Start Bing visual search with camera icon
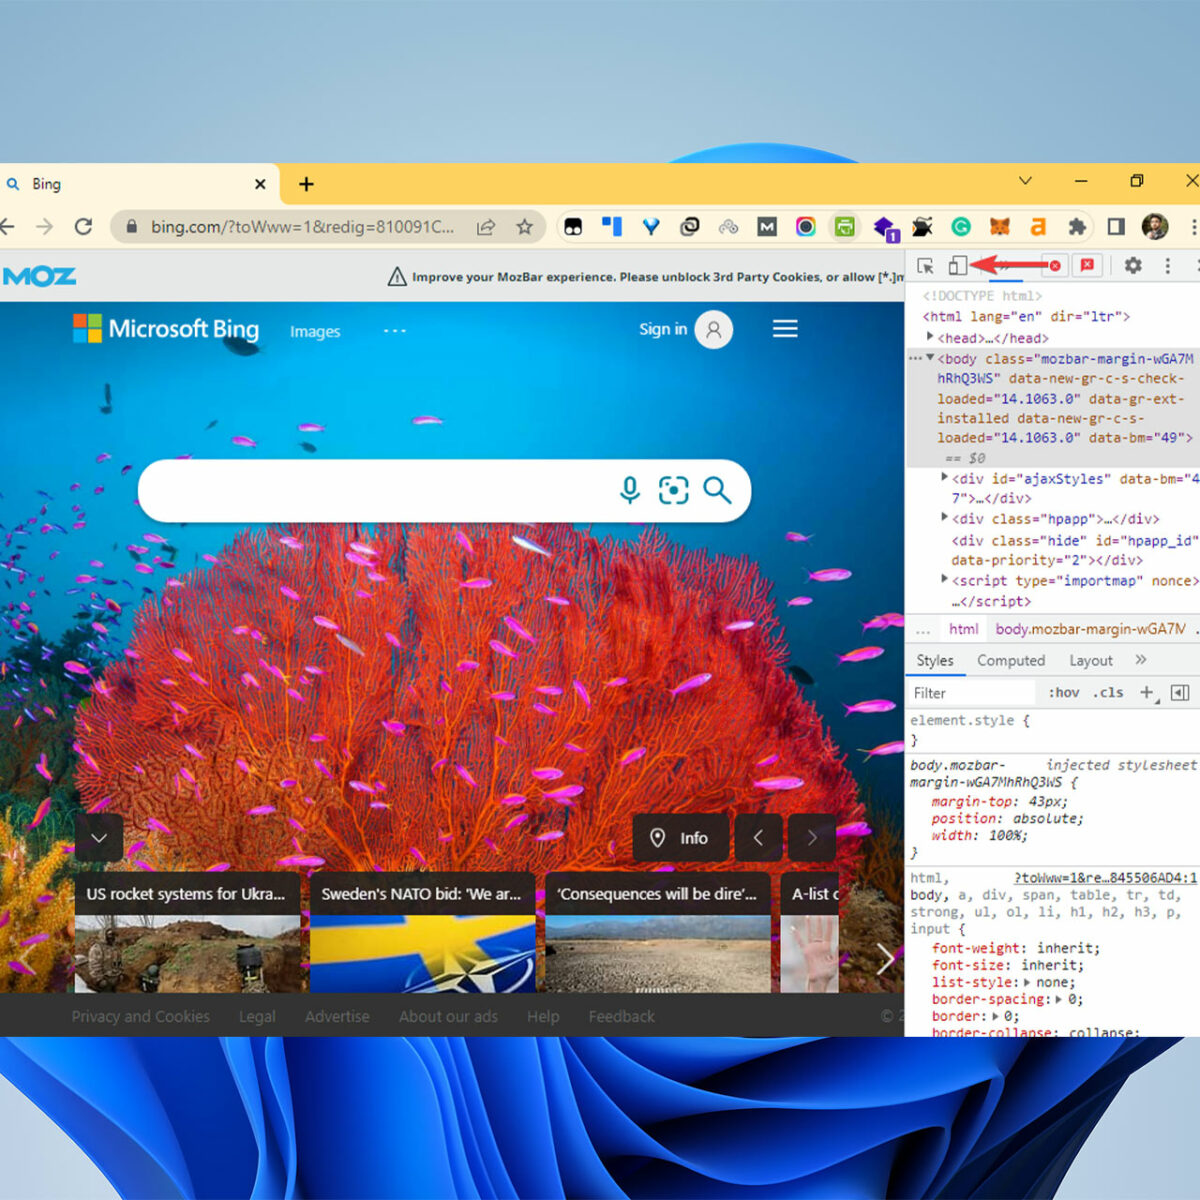Image resolution: width=1200 pixels, height=1200 pixels. click(x=673, y=490)
